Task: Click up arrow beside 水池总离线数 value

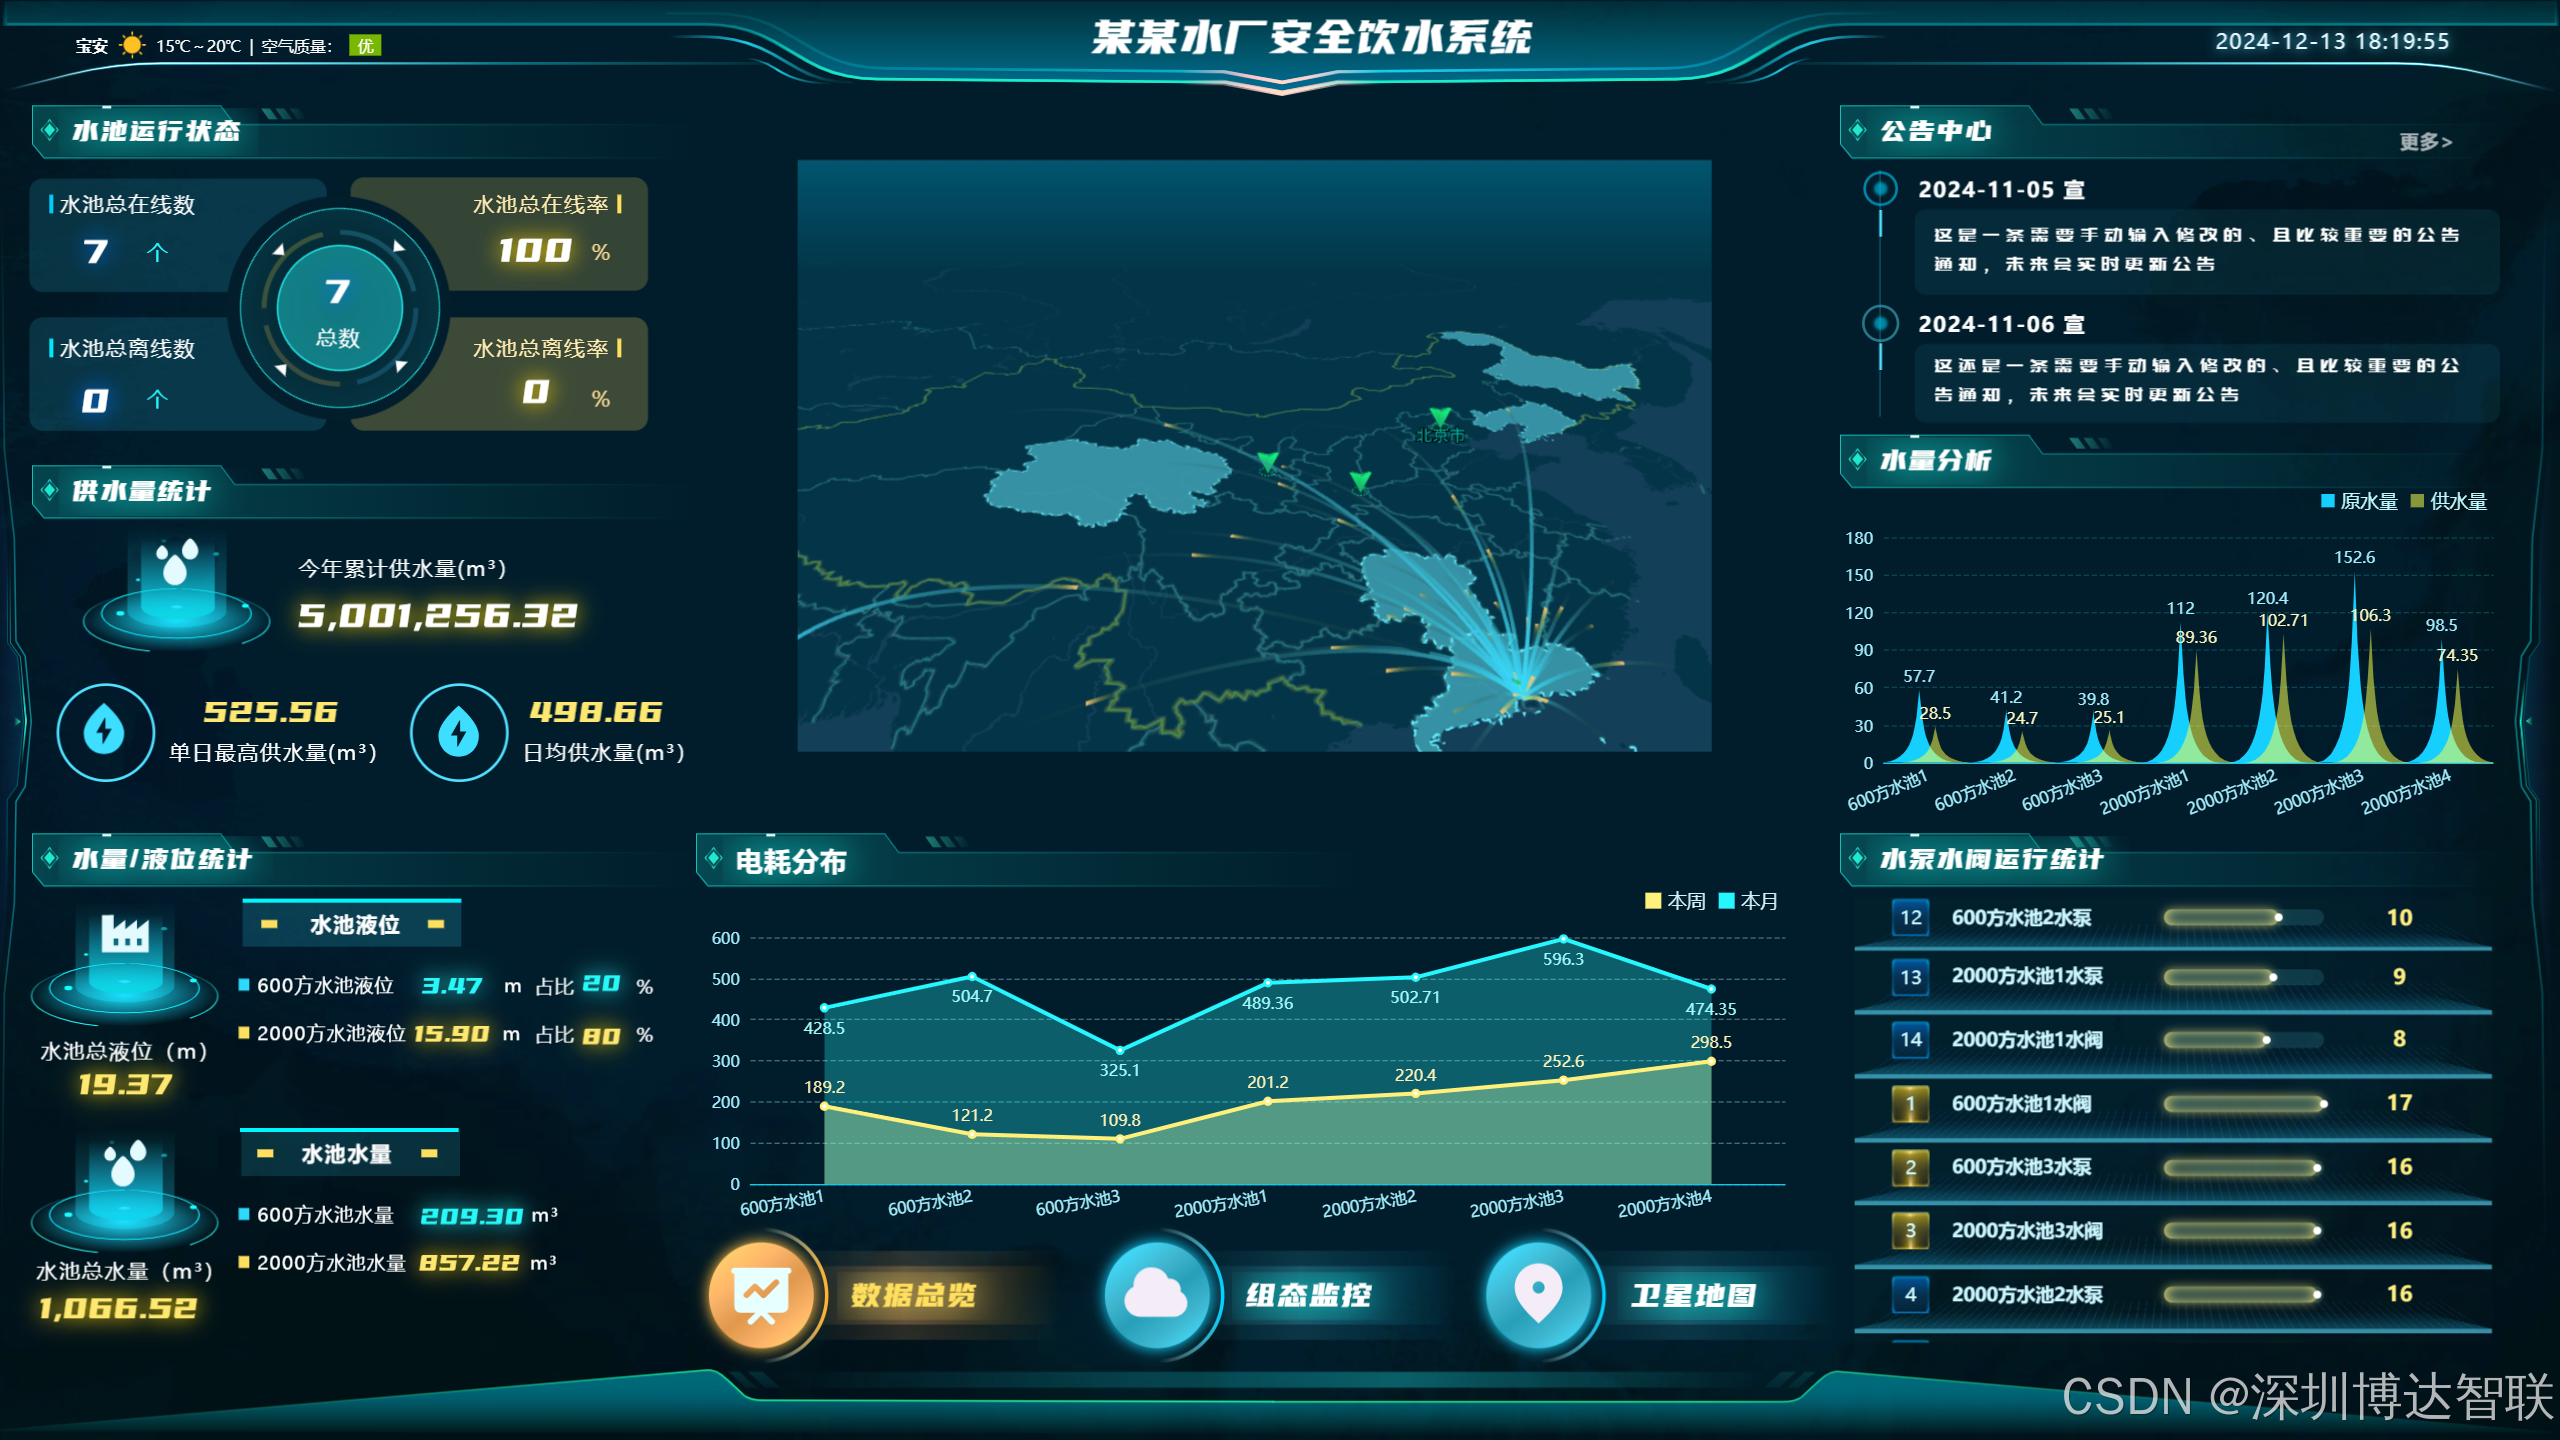Action: click(157, 400)
